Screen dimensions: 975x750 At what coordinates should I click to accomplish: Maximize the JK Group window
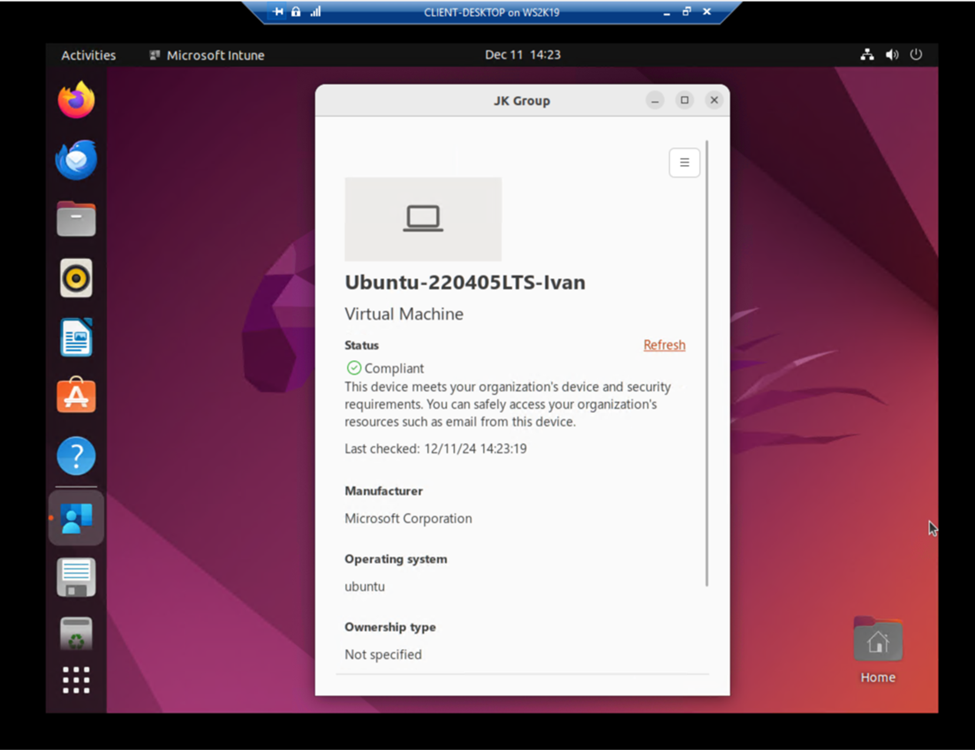point(685,100)
